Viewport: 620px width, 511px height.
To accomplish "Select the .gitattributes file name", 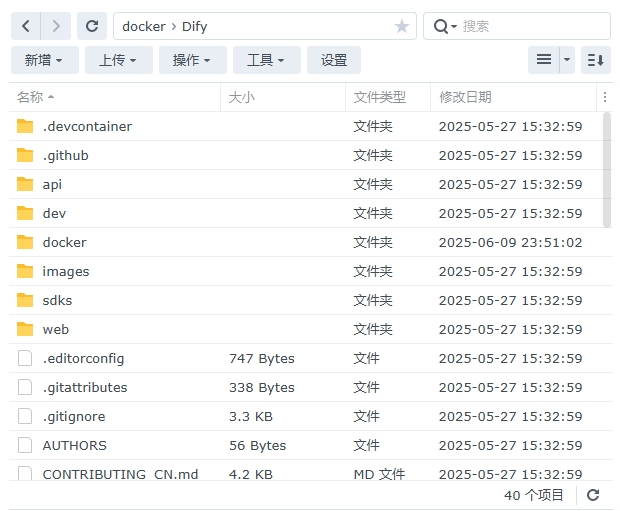I will [85, 388].
